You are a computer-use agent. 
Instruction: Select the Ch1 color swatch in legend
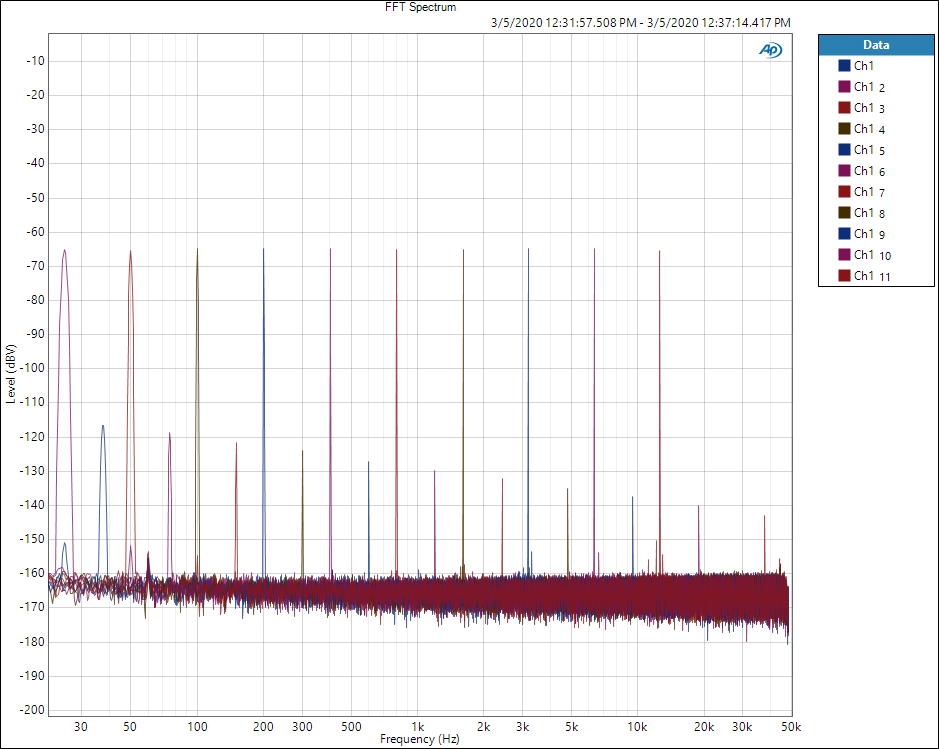(844, 66)
